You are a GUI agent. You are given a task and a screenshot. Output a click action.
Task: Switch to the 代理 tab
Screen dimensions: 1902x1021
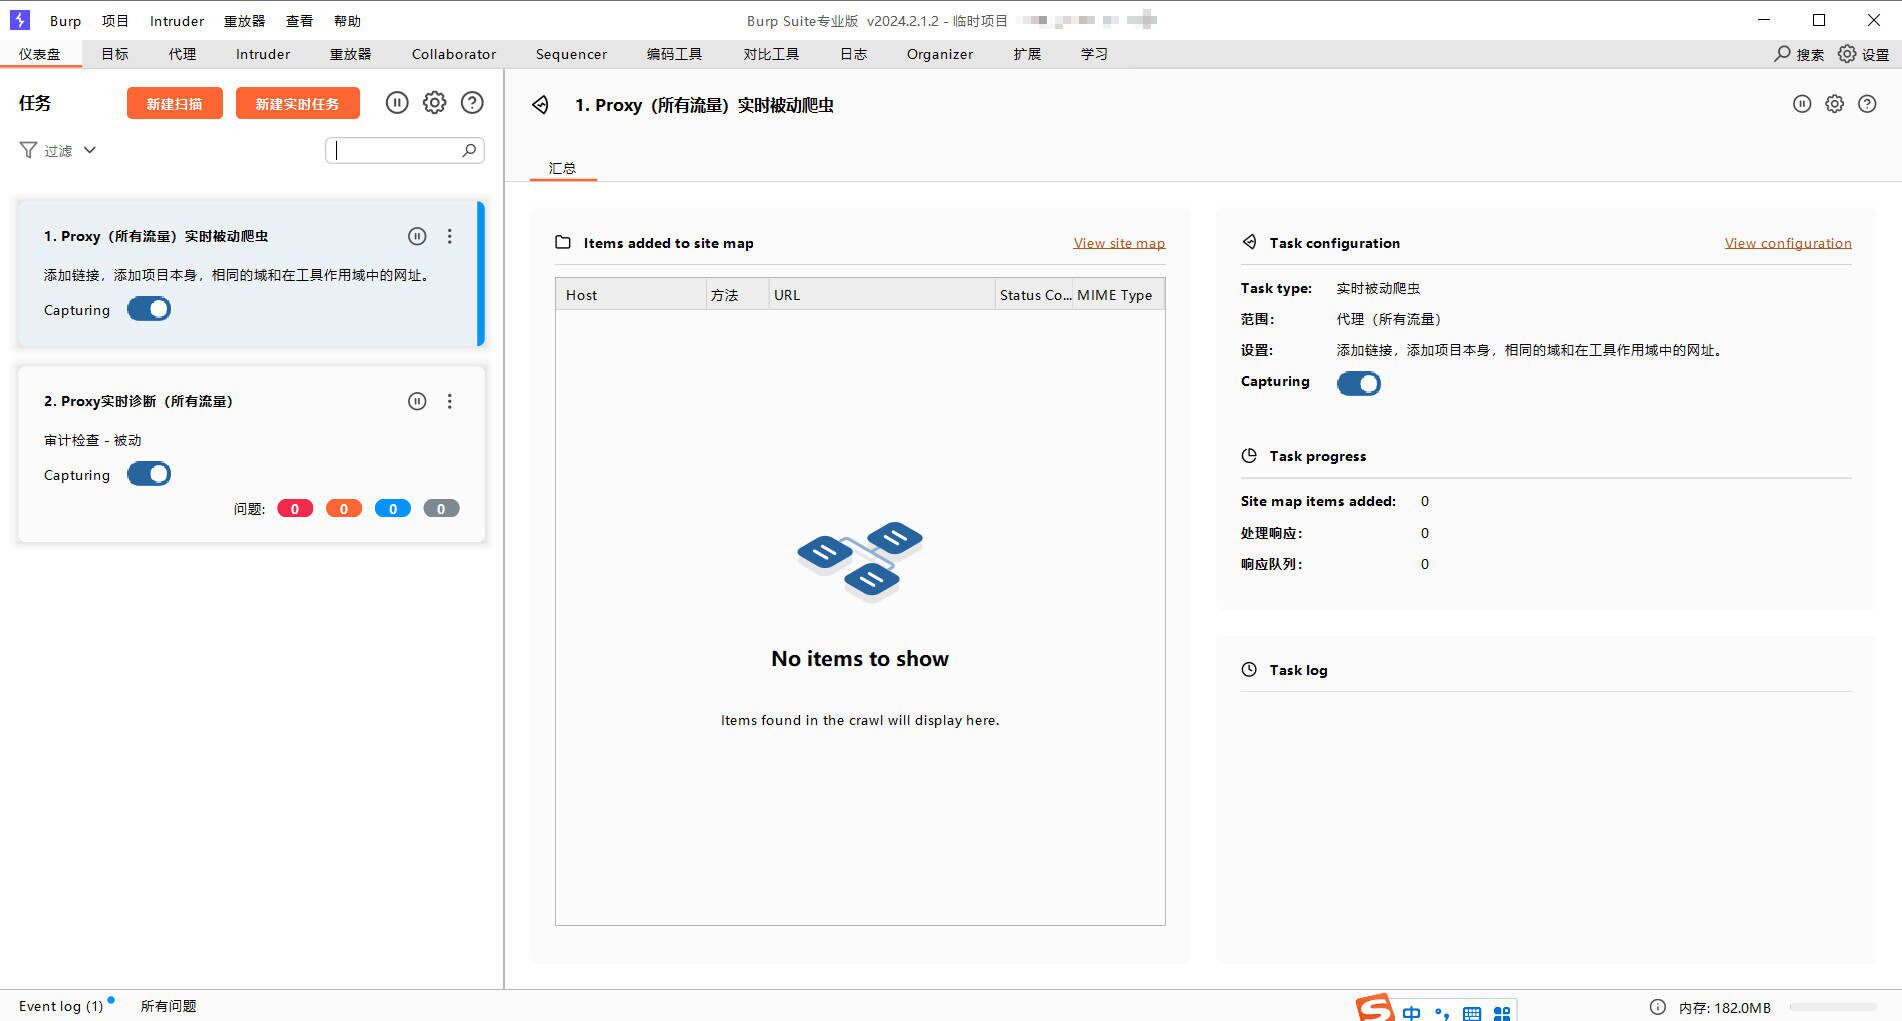(x=182, y=54)
